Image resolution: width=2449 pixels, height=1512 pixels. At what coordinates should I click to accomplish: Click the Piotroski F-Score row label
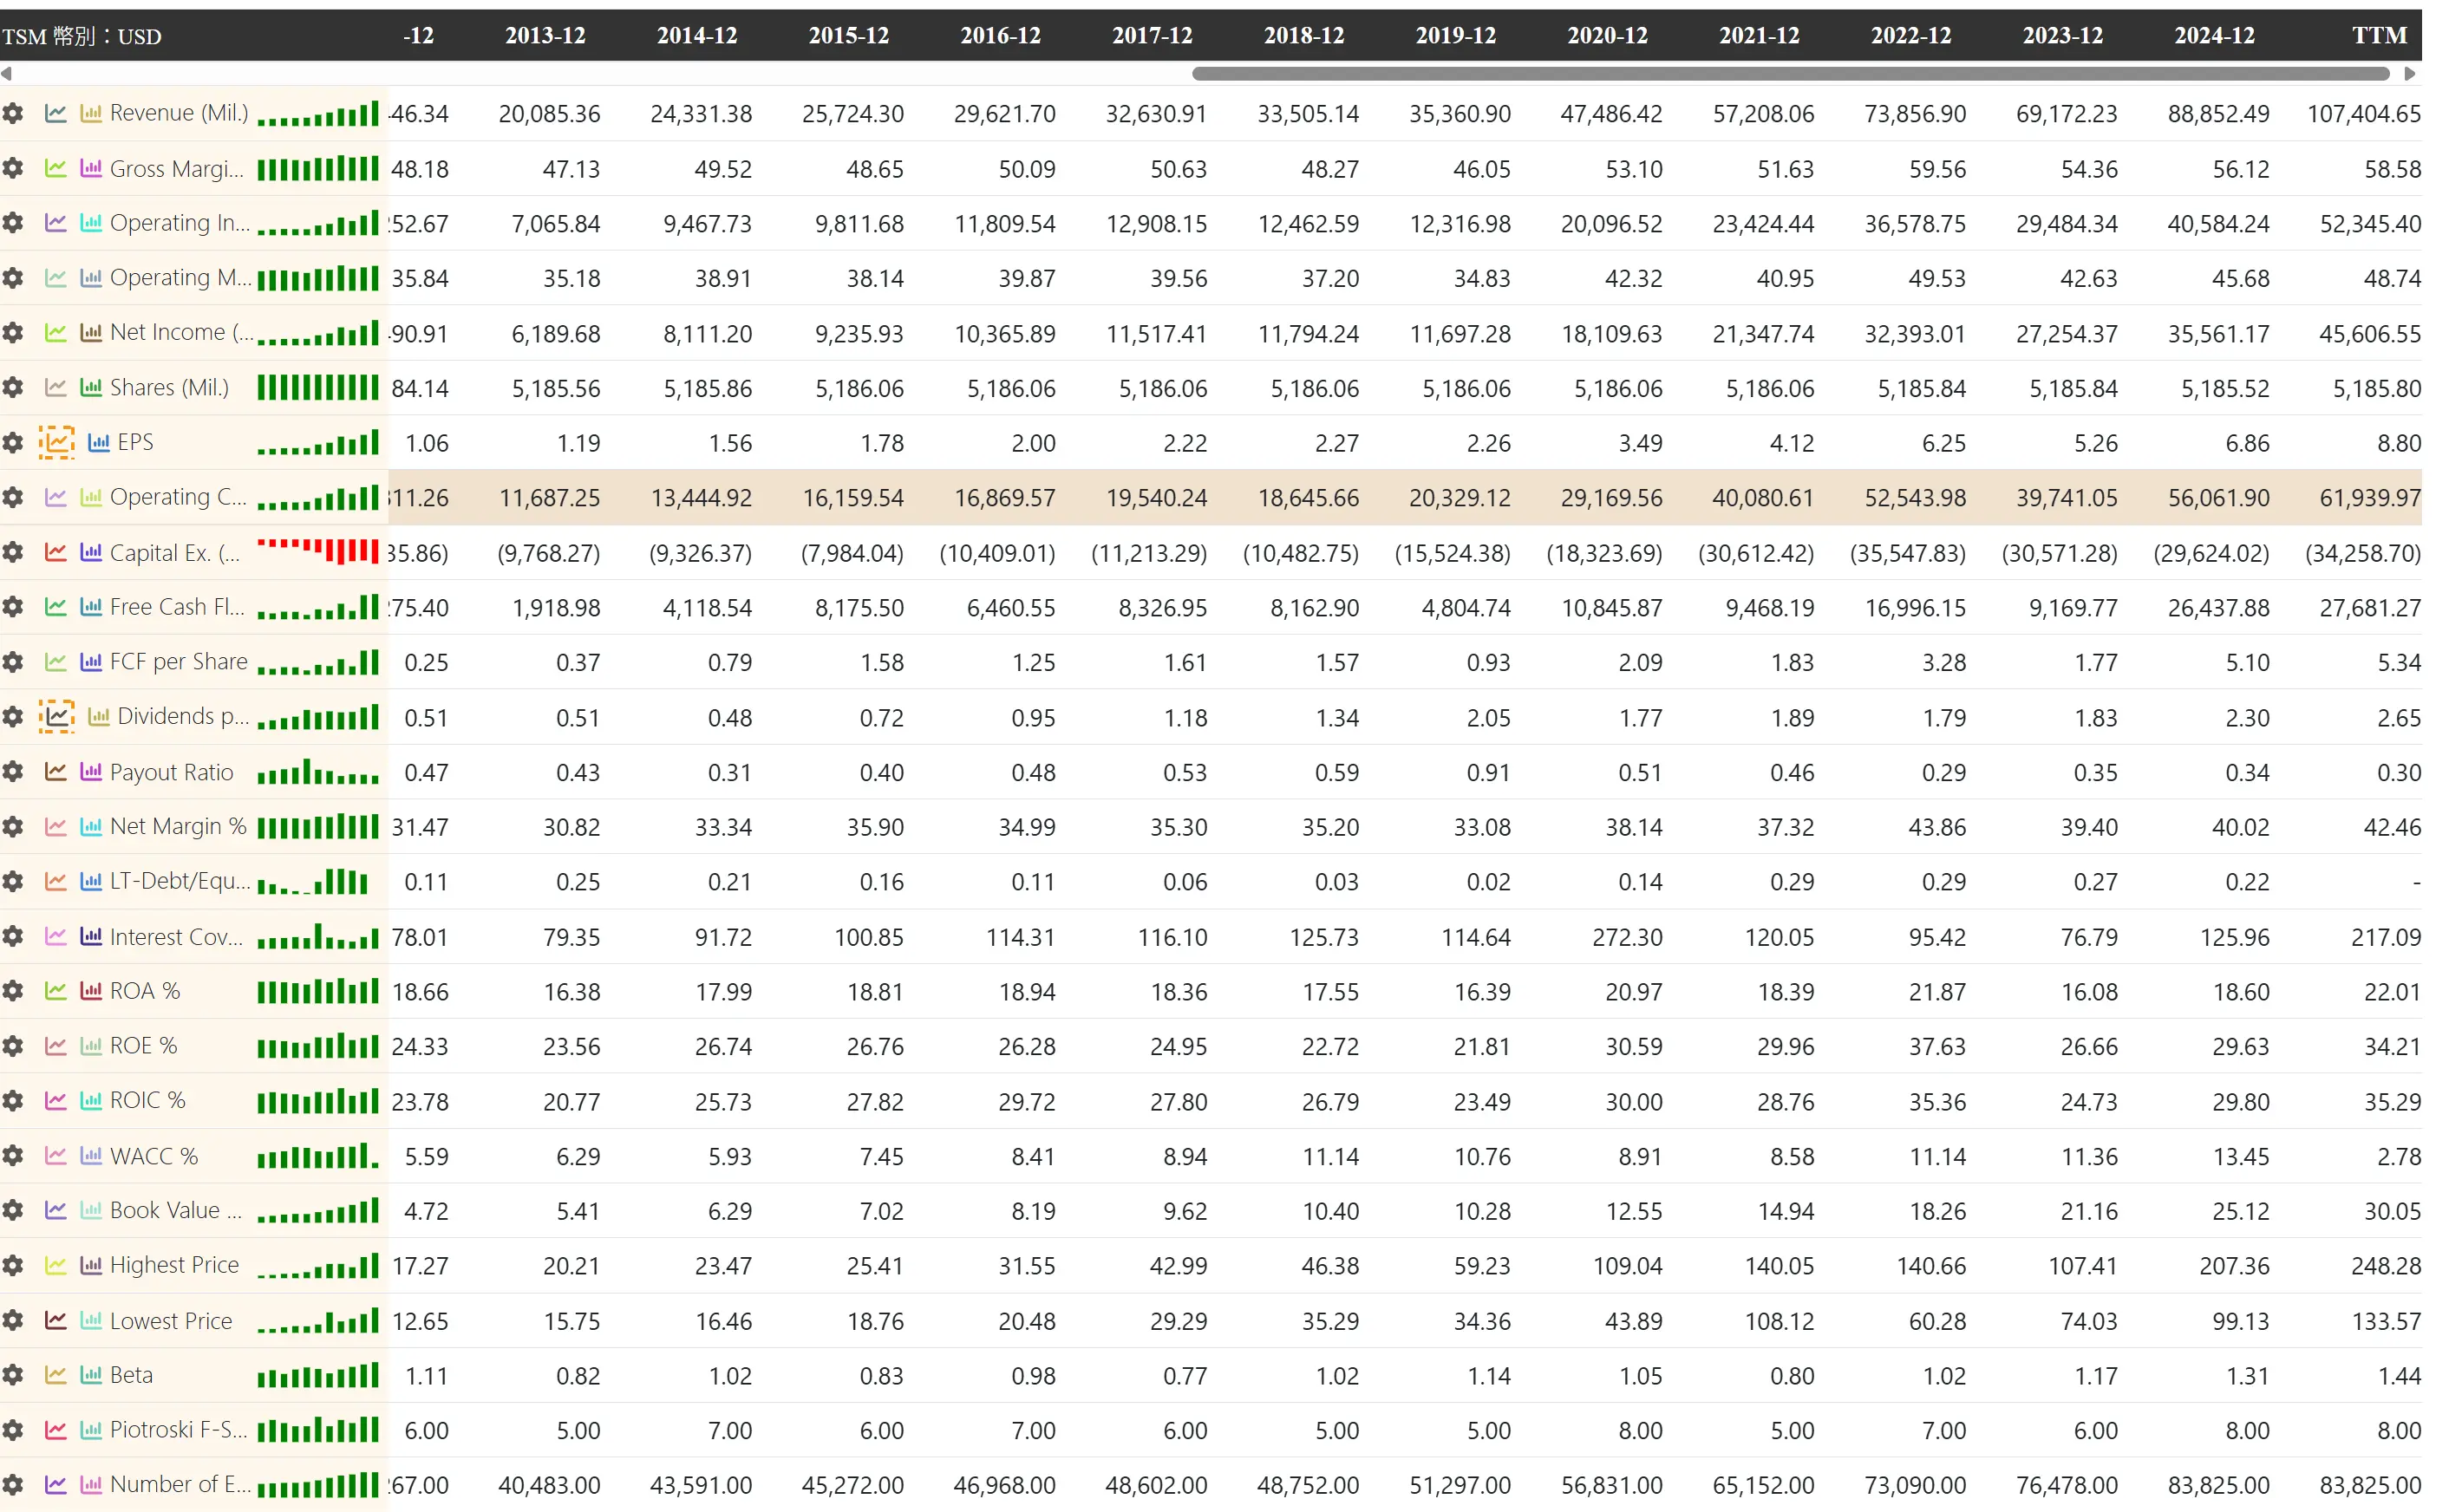click(x=178, y=1429)
